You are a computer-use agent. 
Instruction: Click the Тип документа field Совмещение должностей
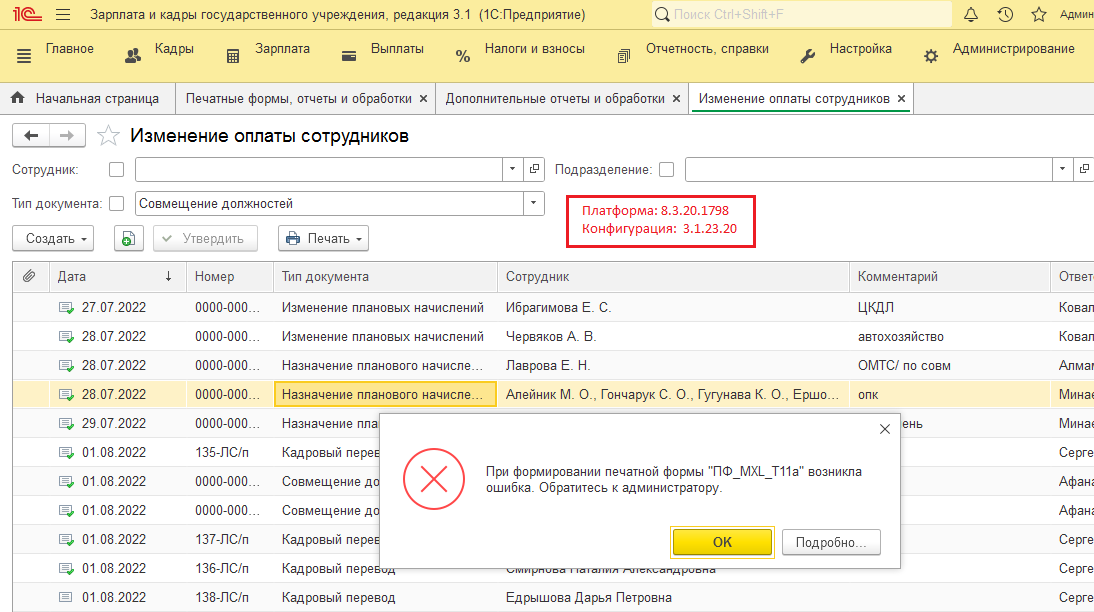pyautogui.click(x=329, y=203)
